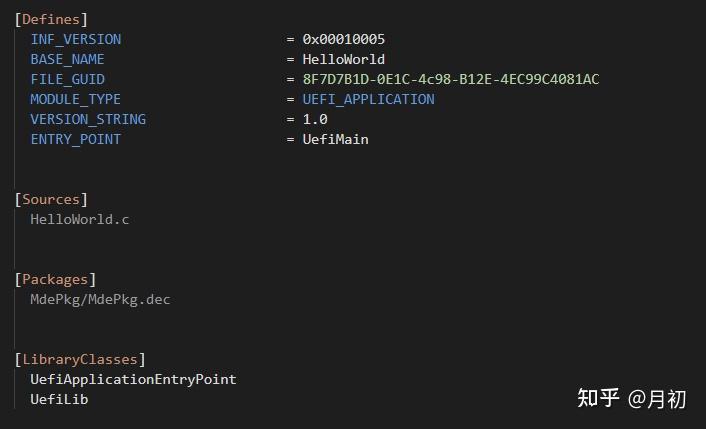Click the UefiApplicationEntryPoint library line
The width and height of the screenshot is (706, 429).
[x=133, y=379]
